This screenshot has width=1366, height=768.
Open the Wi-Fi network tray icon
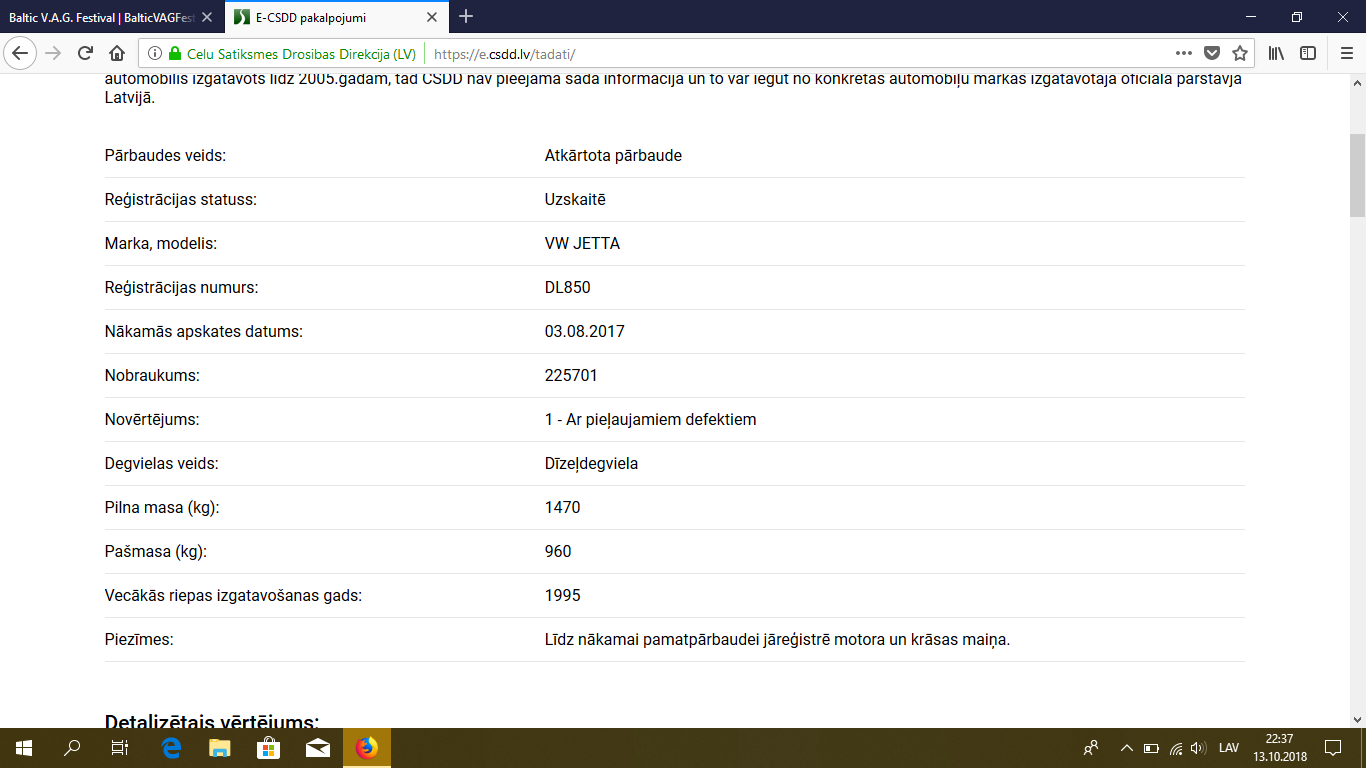1176,748
